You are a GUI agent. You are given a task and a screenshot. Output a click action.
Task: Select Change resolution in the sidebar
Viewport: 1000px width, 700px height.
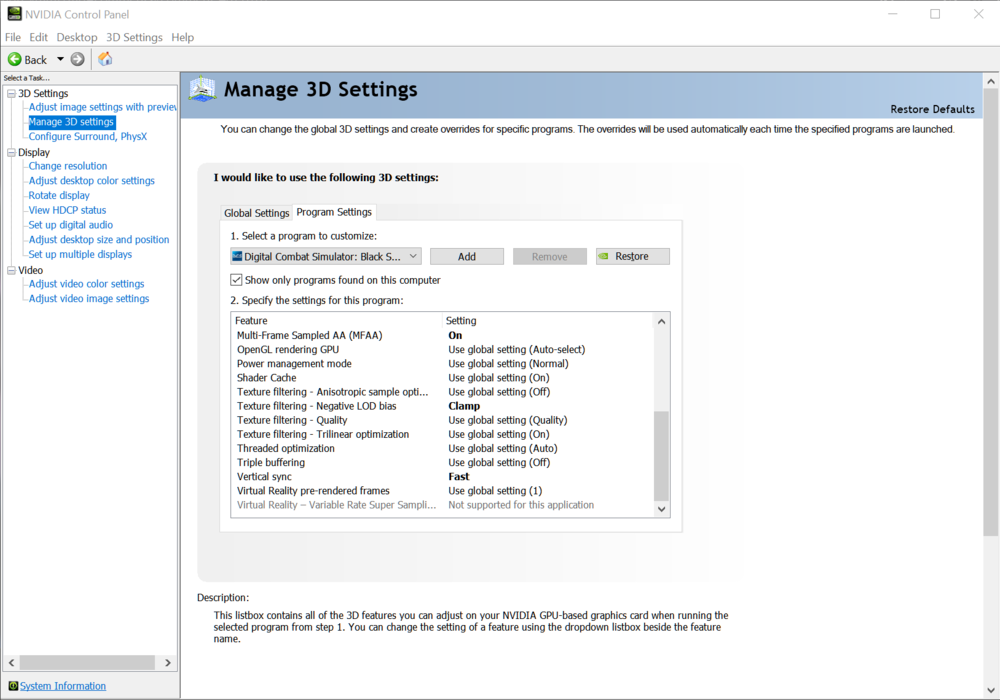(67, 165)
